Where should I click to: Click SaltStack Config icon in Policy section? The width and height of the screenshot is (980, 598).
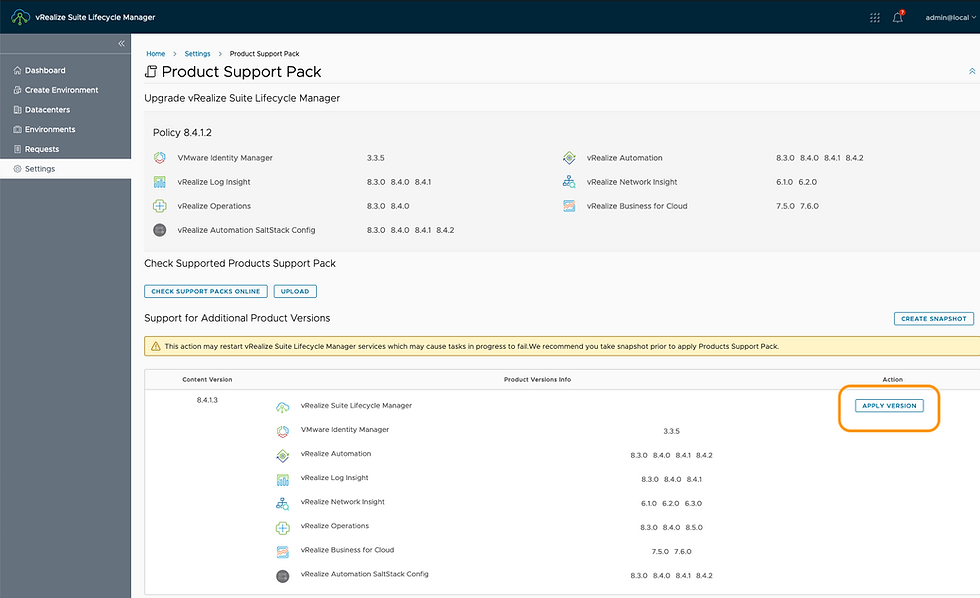pos(160,230)
